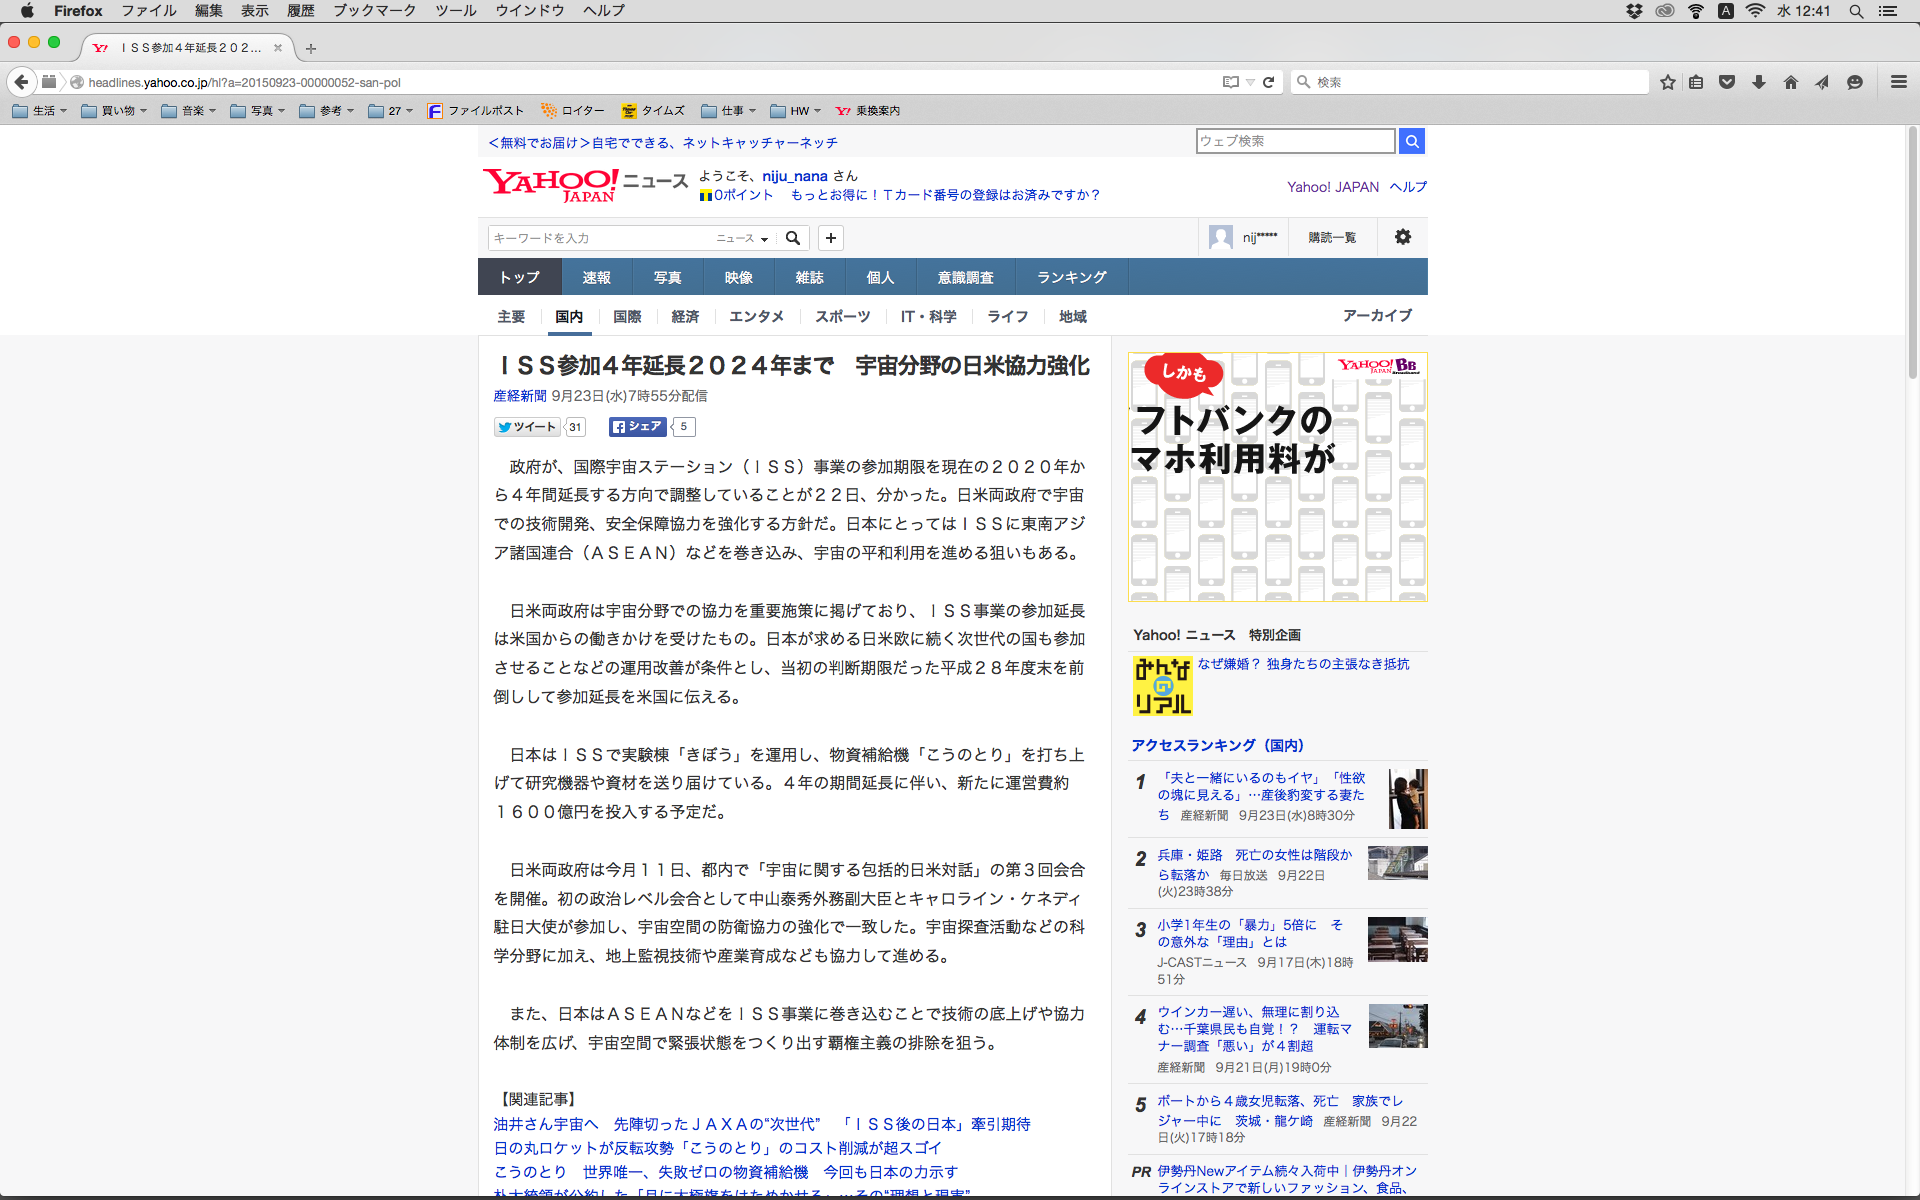Viewport: 1920px width, 1200px height.
Task: Click the ツイート button
Action: point(527,427)
